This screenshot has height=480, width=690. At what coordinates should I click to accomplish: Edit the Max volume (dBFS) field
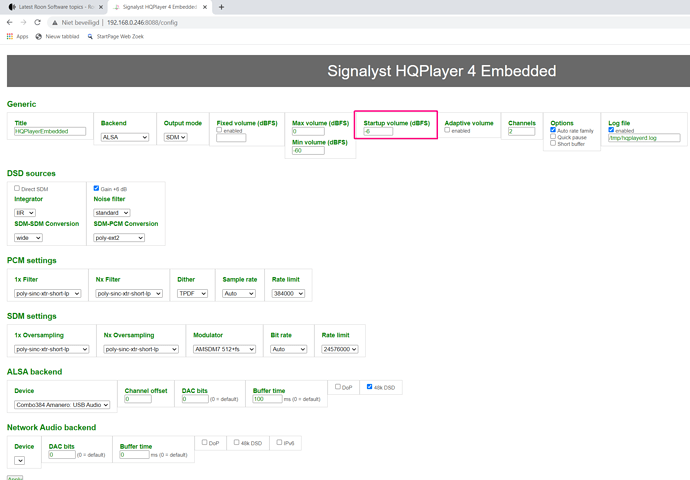(308, 131)
